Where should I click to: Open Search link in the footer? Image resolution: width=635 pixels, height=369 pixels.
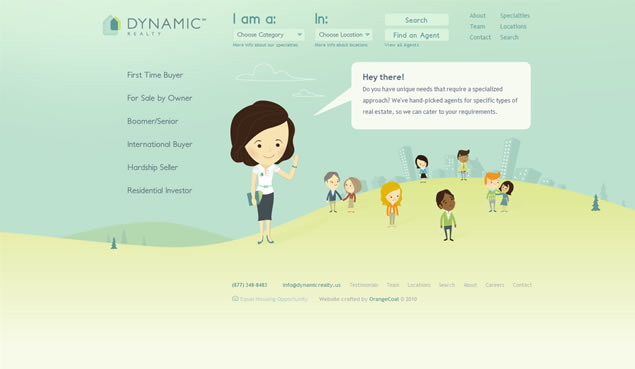point(447,285)
